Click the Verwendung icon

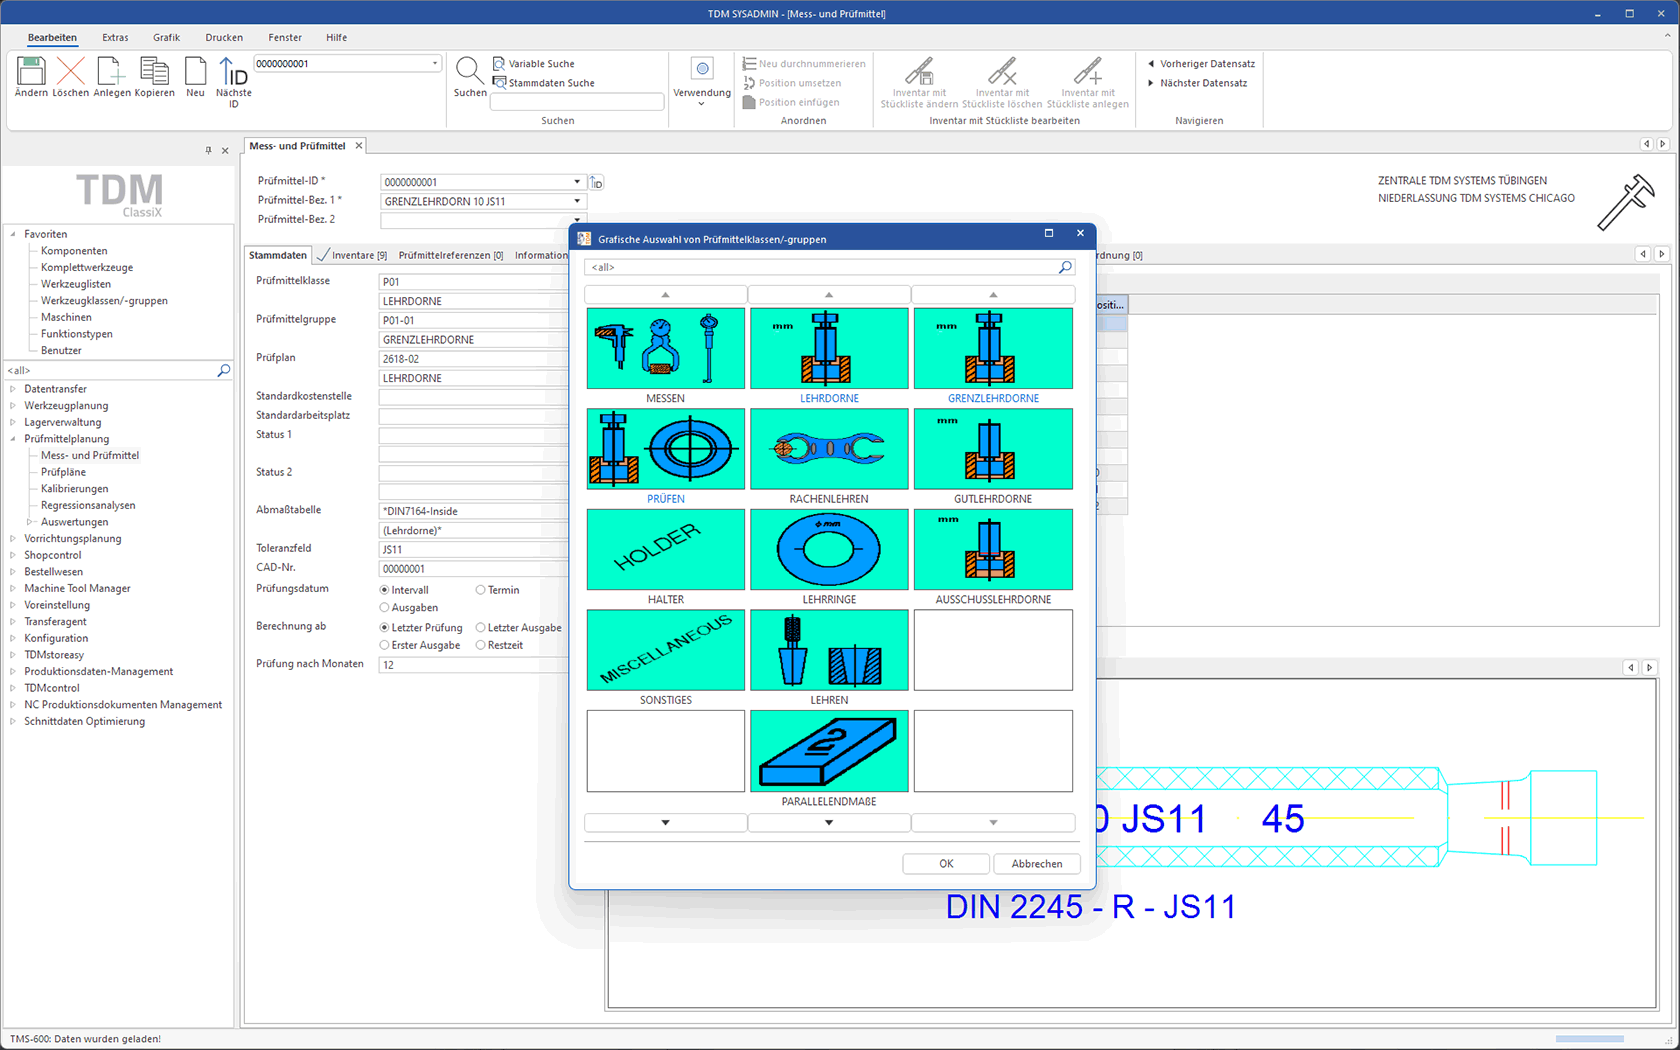(702, 69)
